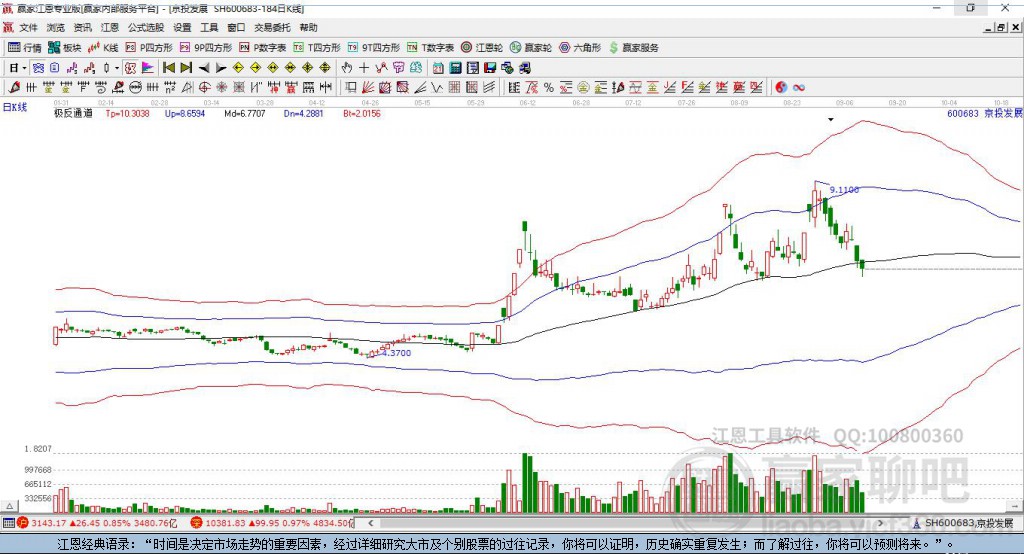1024x554 pixels.
Task: Click the blue infinity loop icon
Action: point(799,87)
